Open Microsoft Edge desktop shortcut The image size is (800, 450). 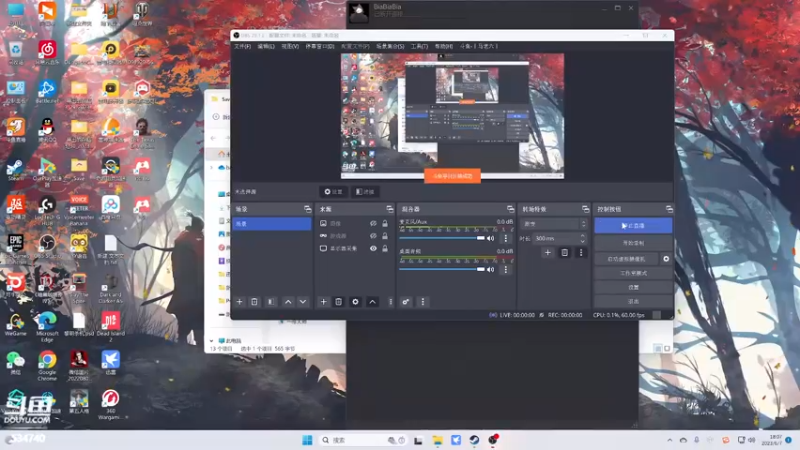click(x=47, y=326)
